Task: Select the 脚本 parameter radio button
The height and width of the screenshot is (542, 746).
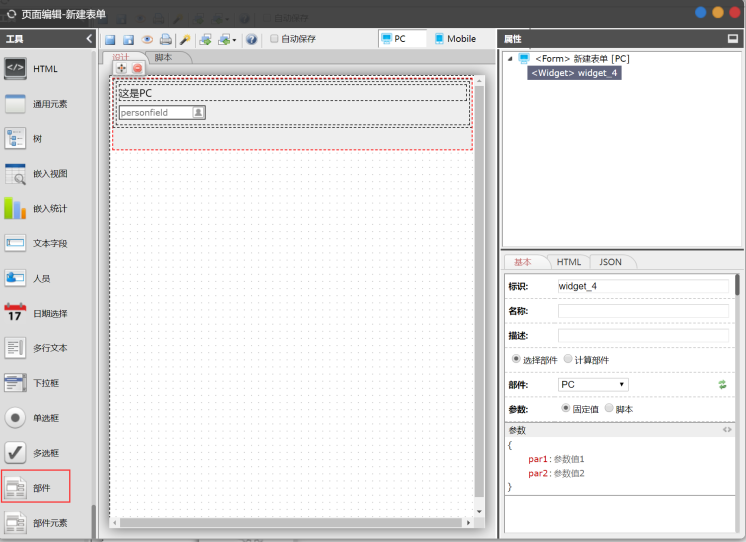Action: 609,408
